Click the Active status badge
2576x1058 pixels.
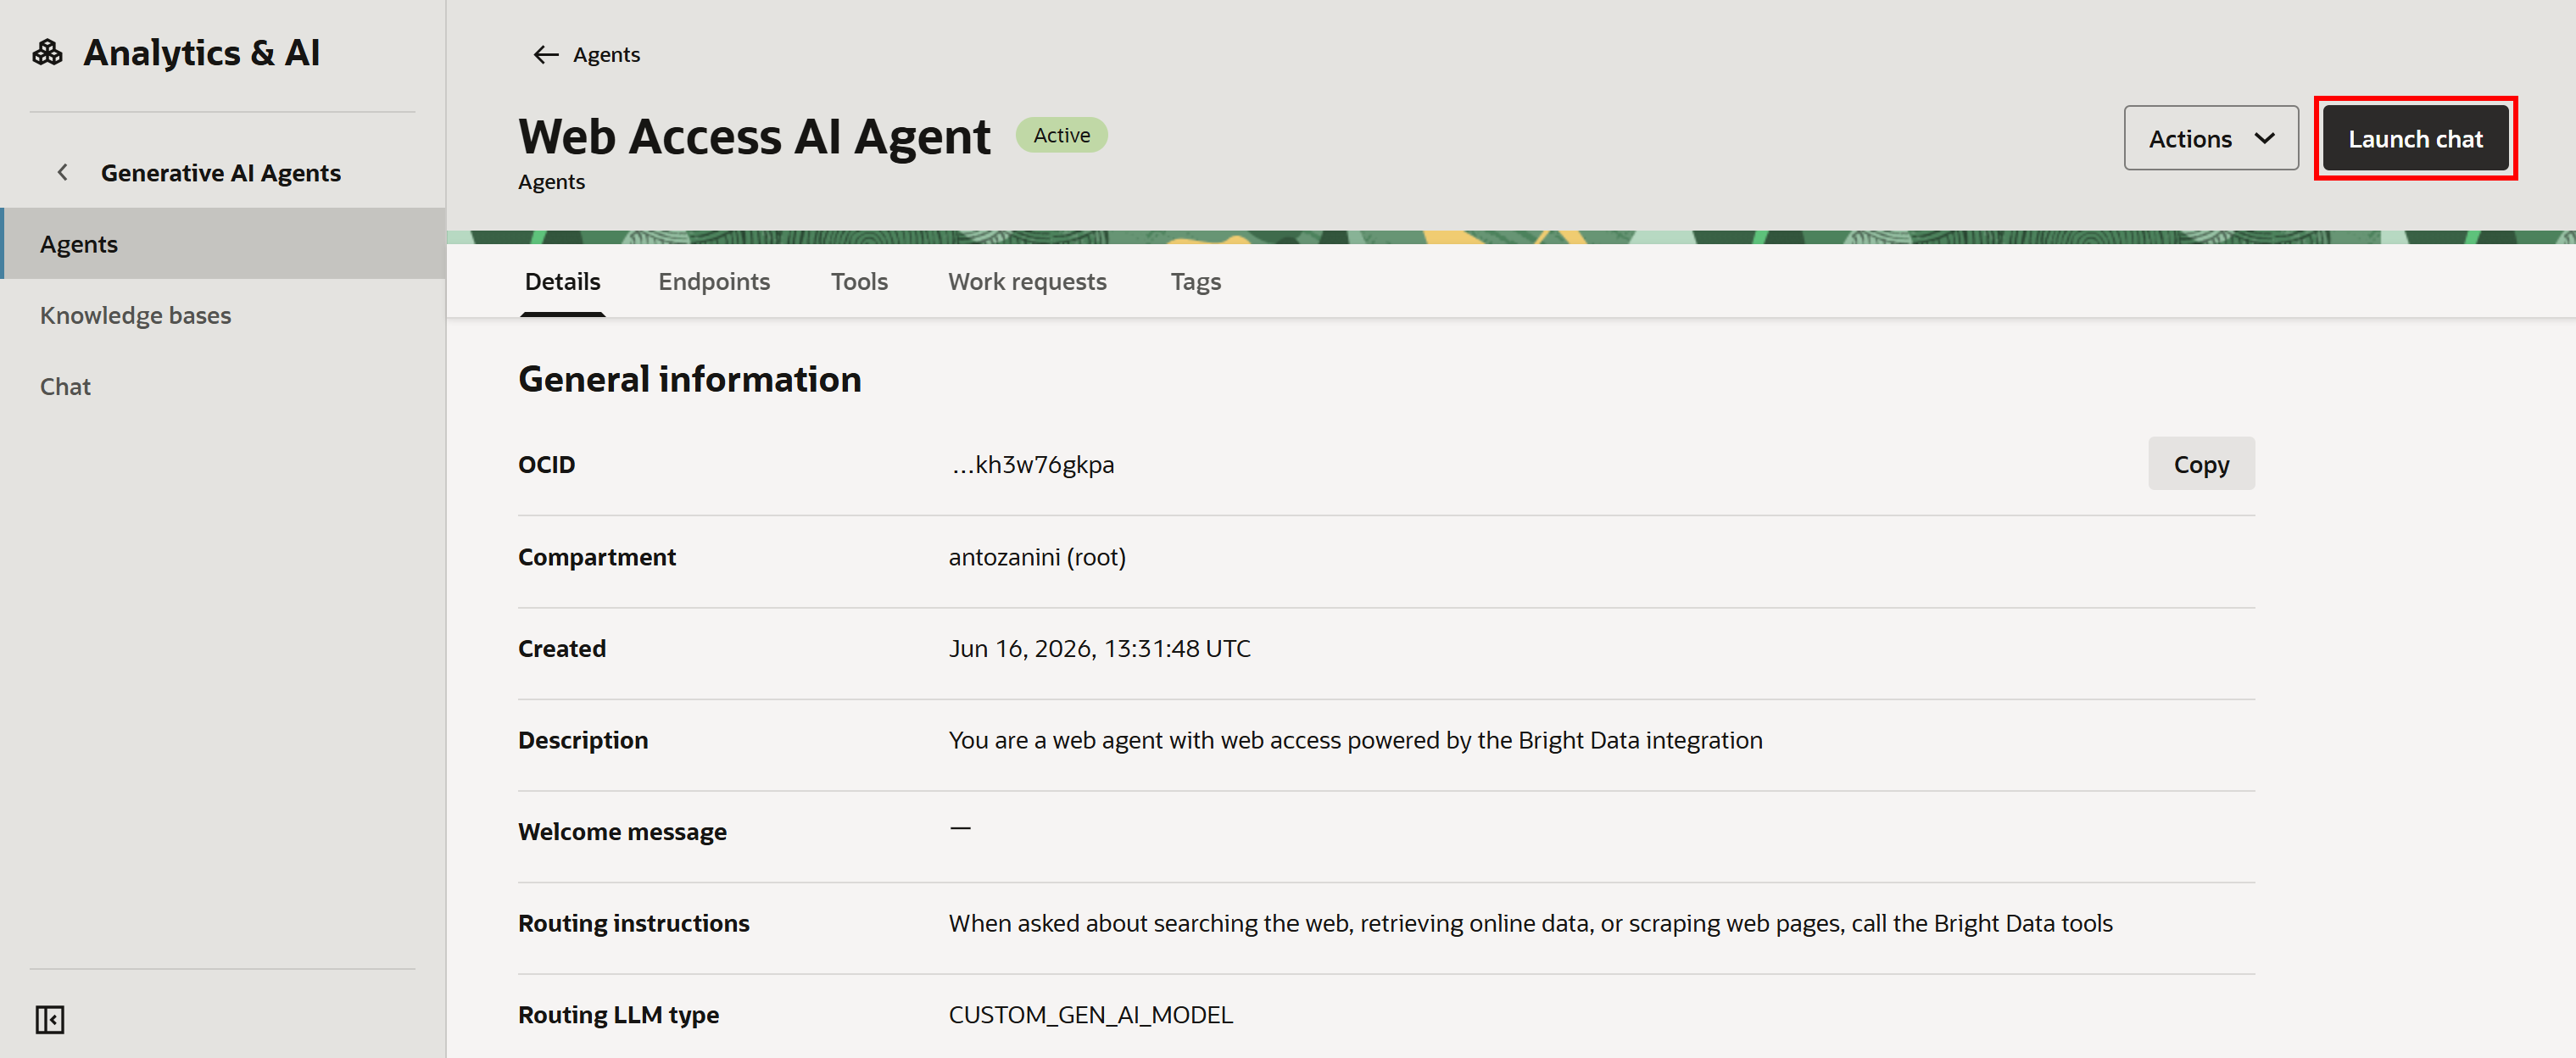click(1061, 135)
